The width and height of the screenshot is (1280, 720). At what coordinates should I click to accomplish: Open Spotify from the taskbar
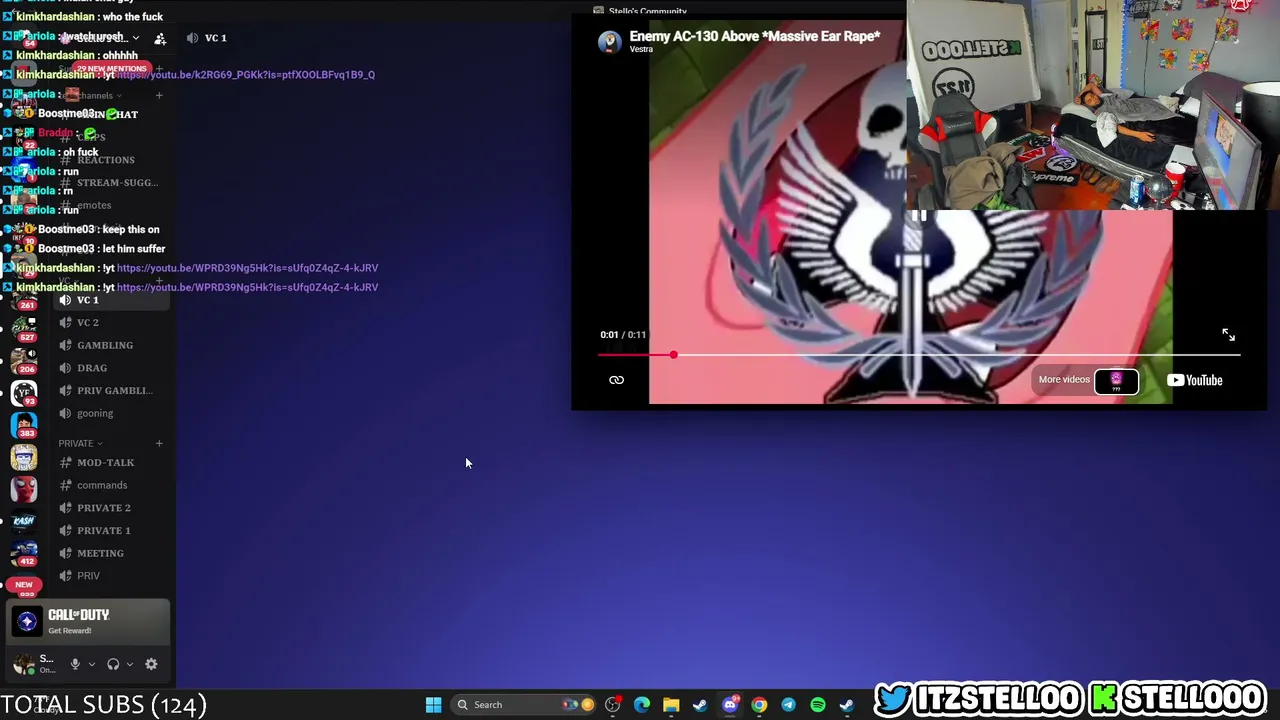[x=818, y=705]
